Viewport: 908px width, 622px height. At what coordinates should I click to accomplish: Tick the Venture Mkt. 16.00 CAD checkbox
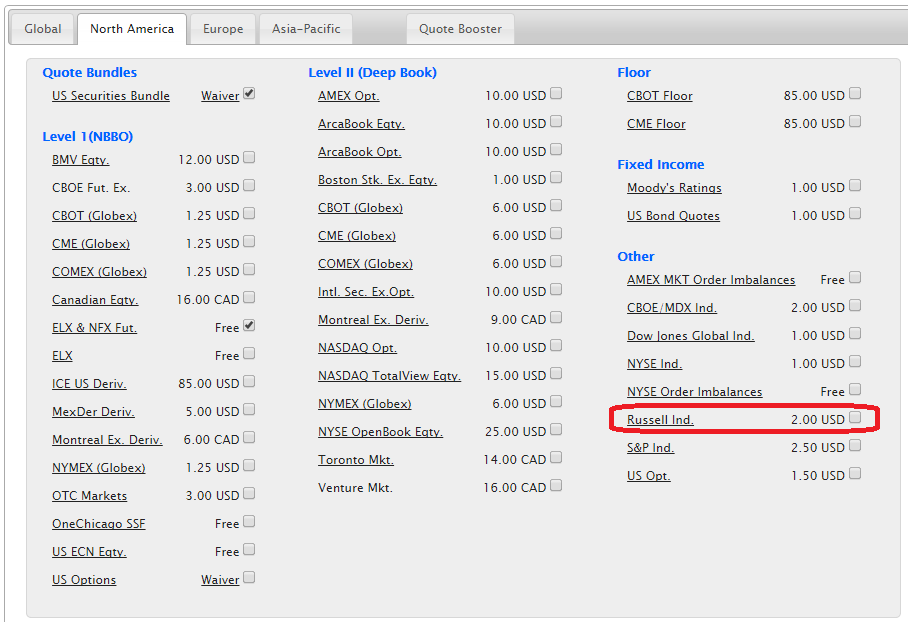coord(556,485)
